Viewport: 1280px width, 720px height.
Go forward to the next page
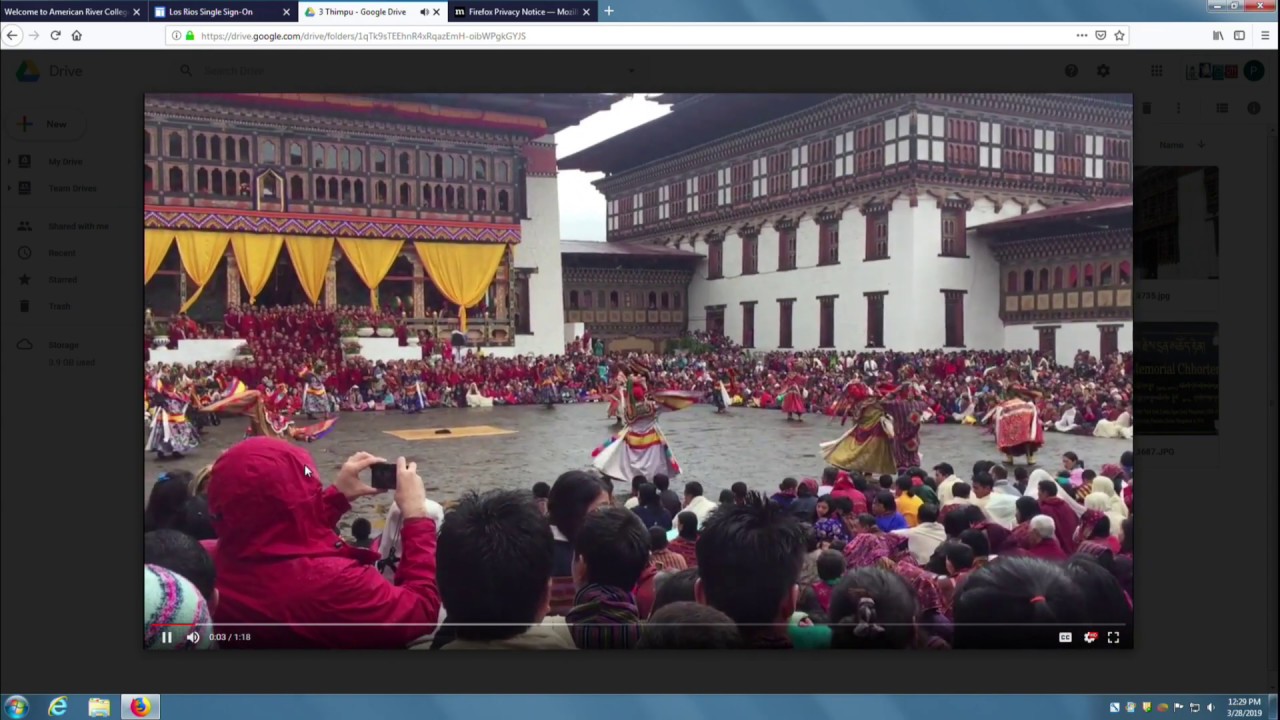point(33,35)
